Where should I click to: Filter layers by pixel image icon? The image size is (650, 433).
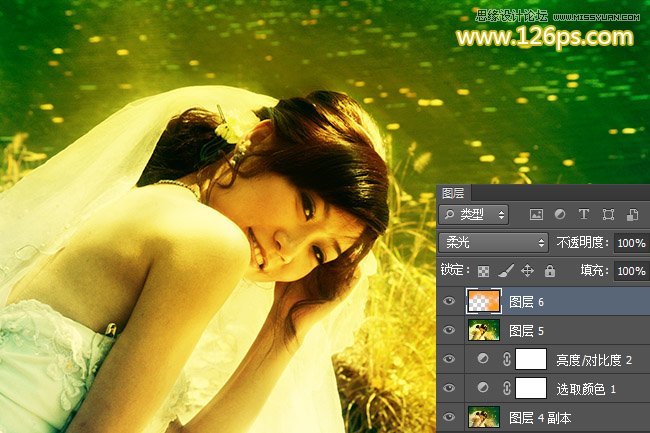(536, 214)
